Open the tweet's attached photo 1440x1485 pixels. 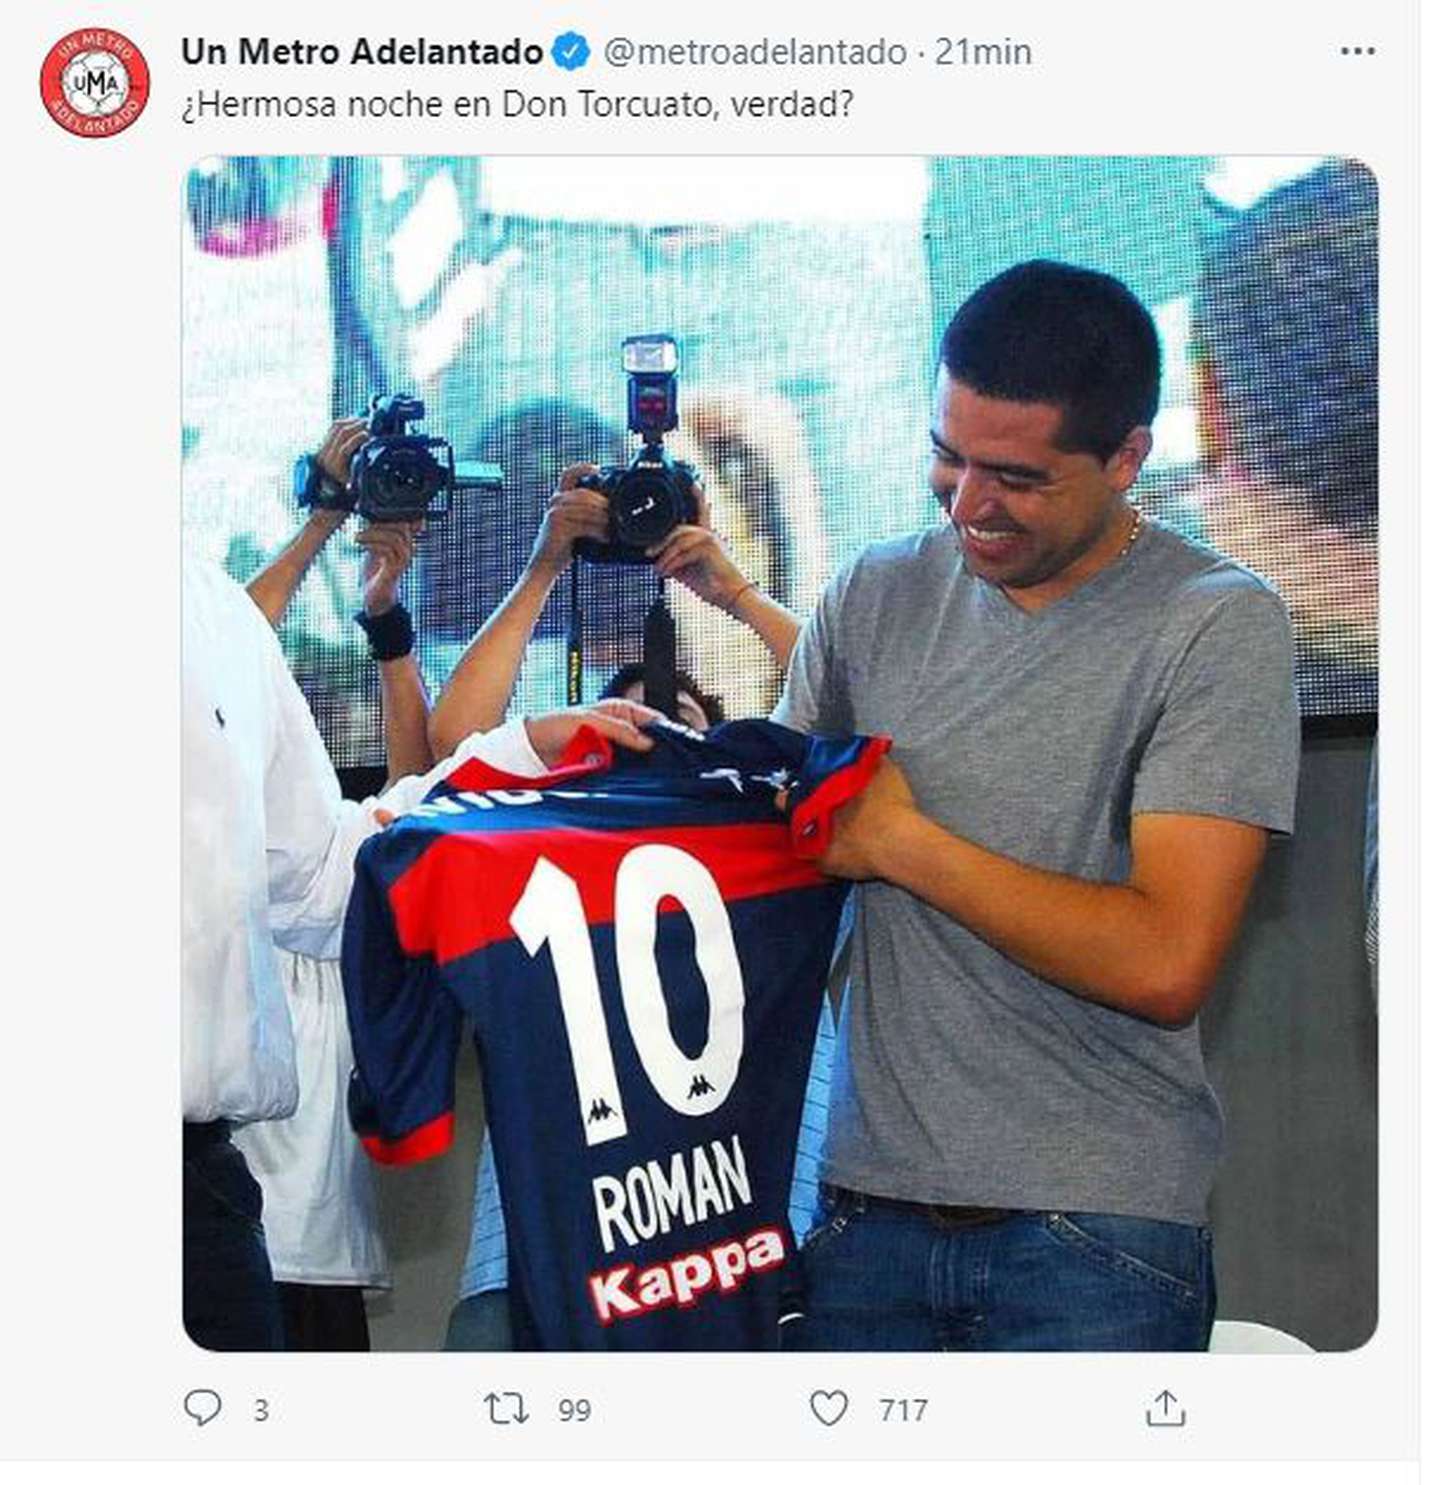(x=780, y=753)
